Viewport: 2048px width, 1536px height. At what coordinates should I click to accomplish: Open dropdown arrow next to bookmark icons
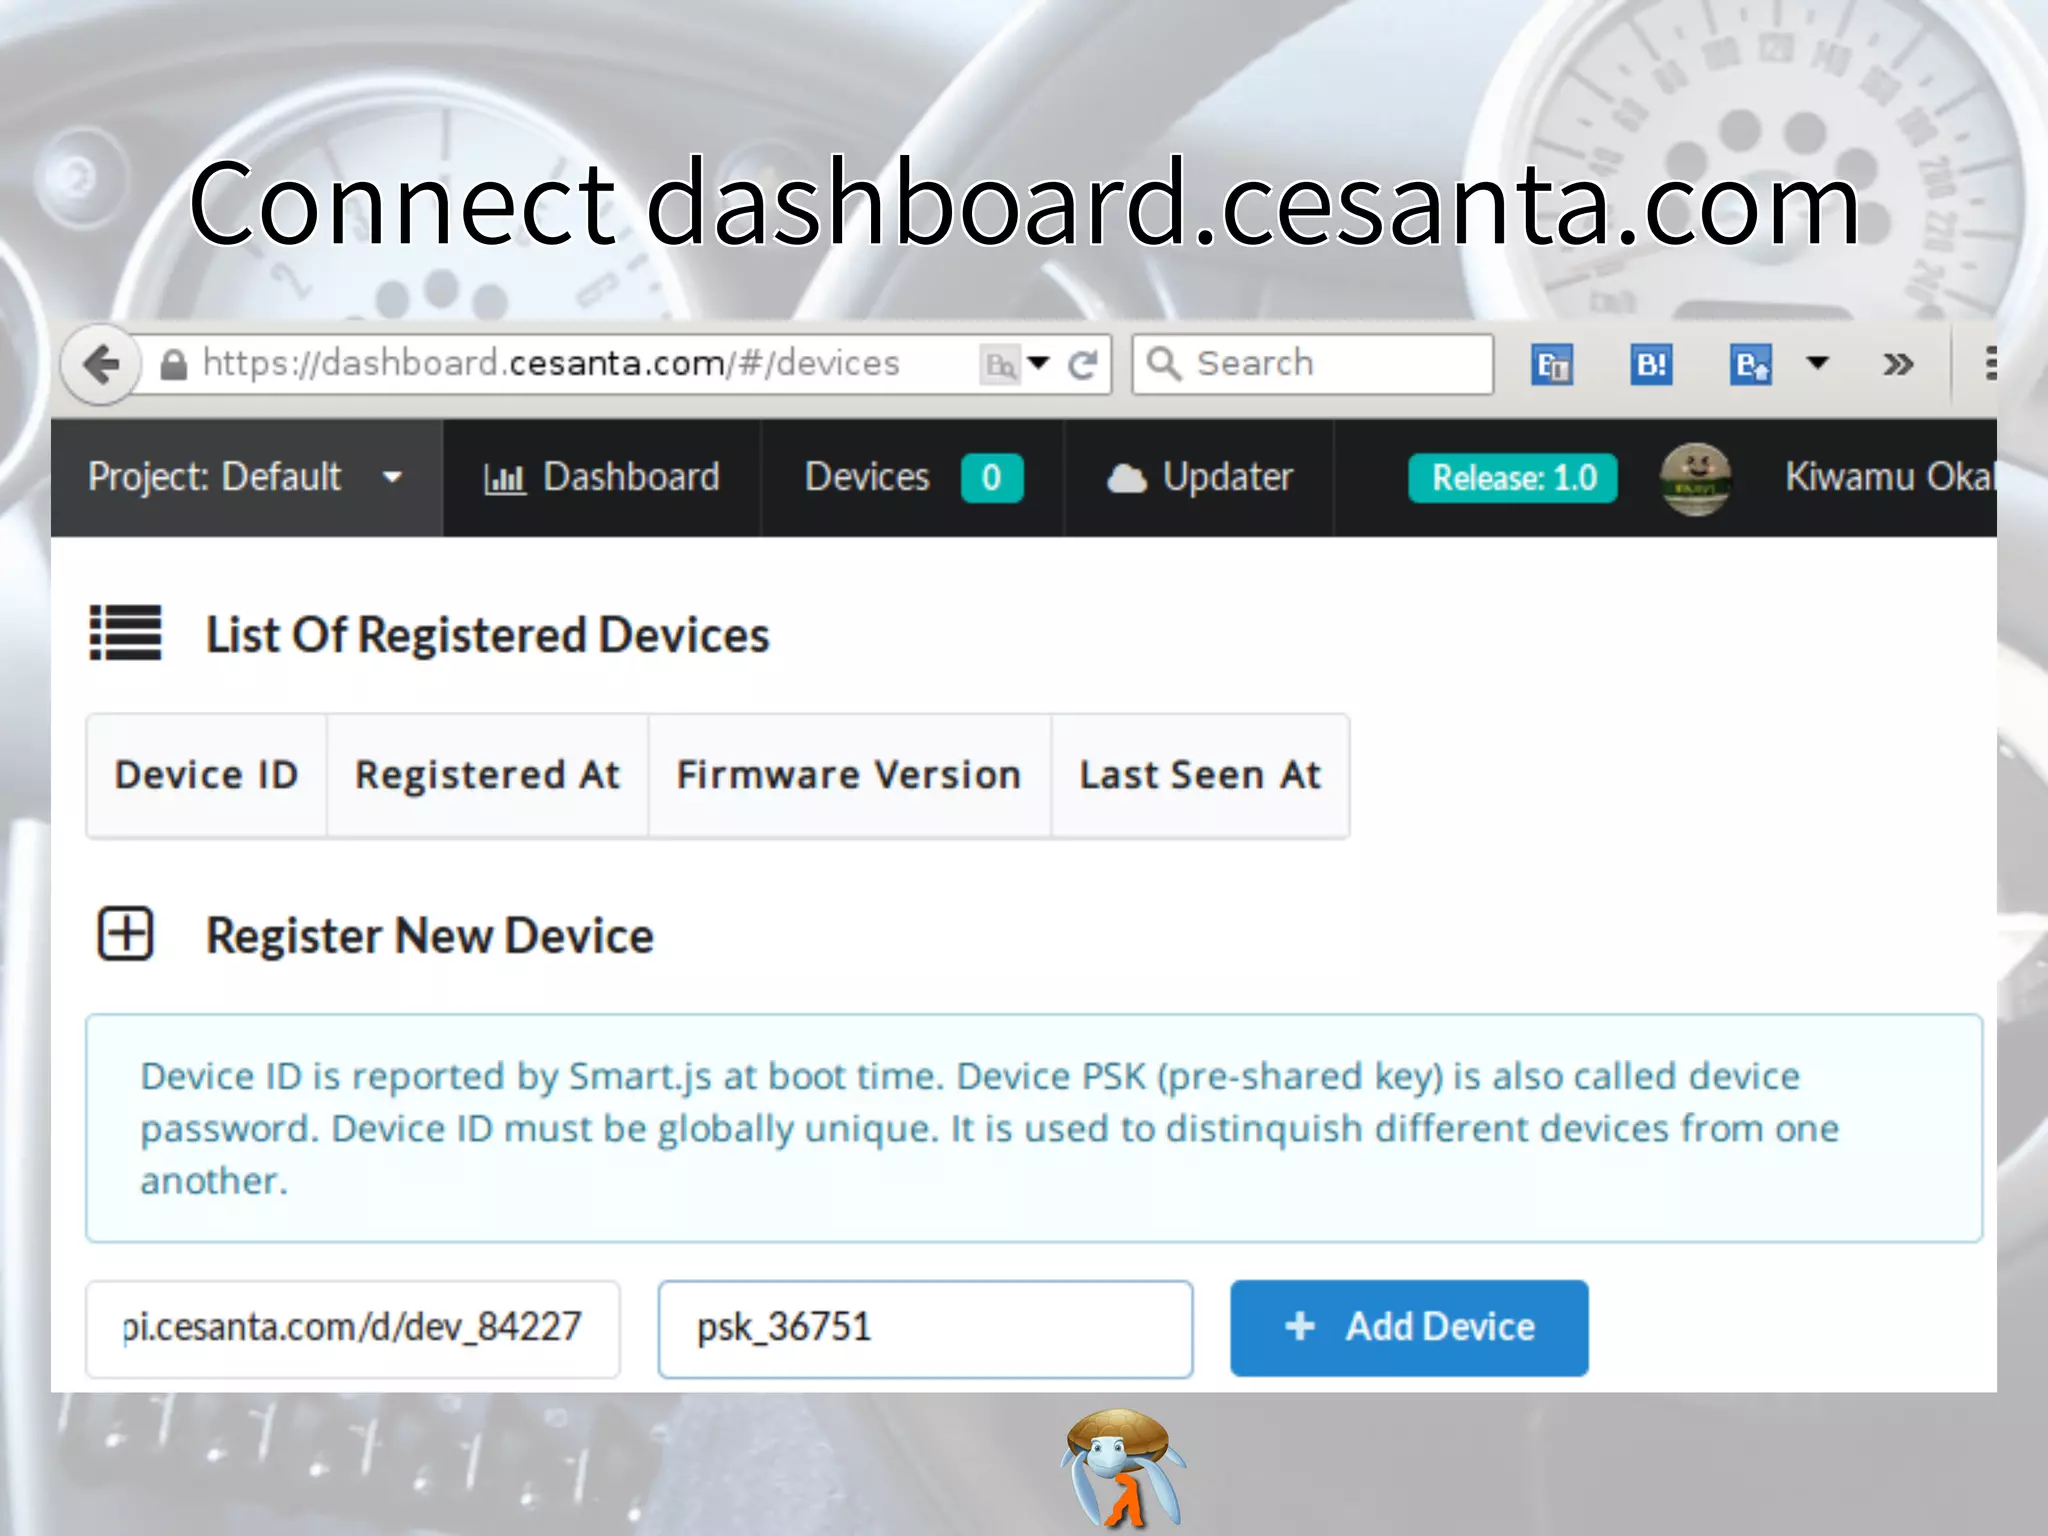[1818, 363]
